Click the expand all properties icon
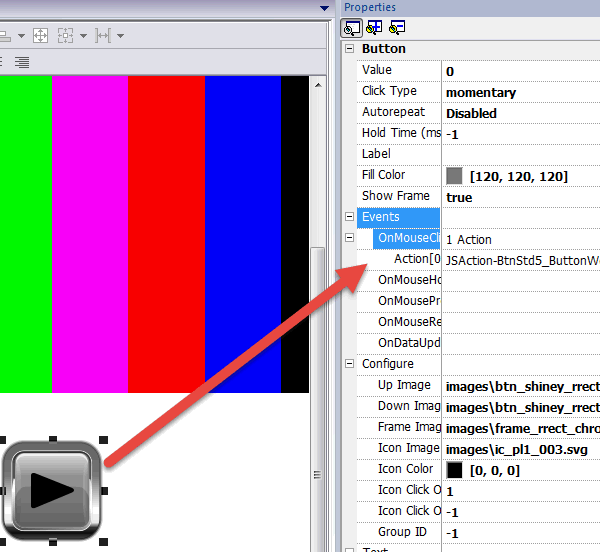Viewport: 600px width, 552px height. point(374,28)
